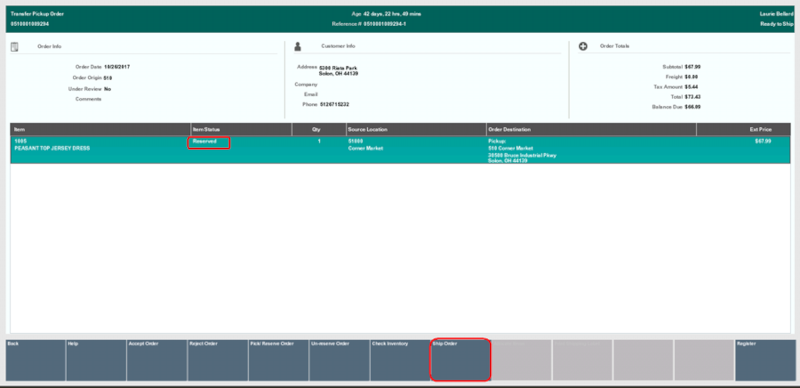Click the Ready to Ship status text
800x388 pixels.
[777, 24]
